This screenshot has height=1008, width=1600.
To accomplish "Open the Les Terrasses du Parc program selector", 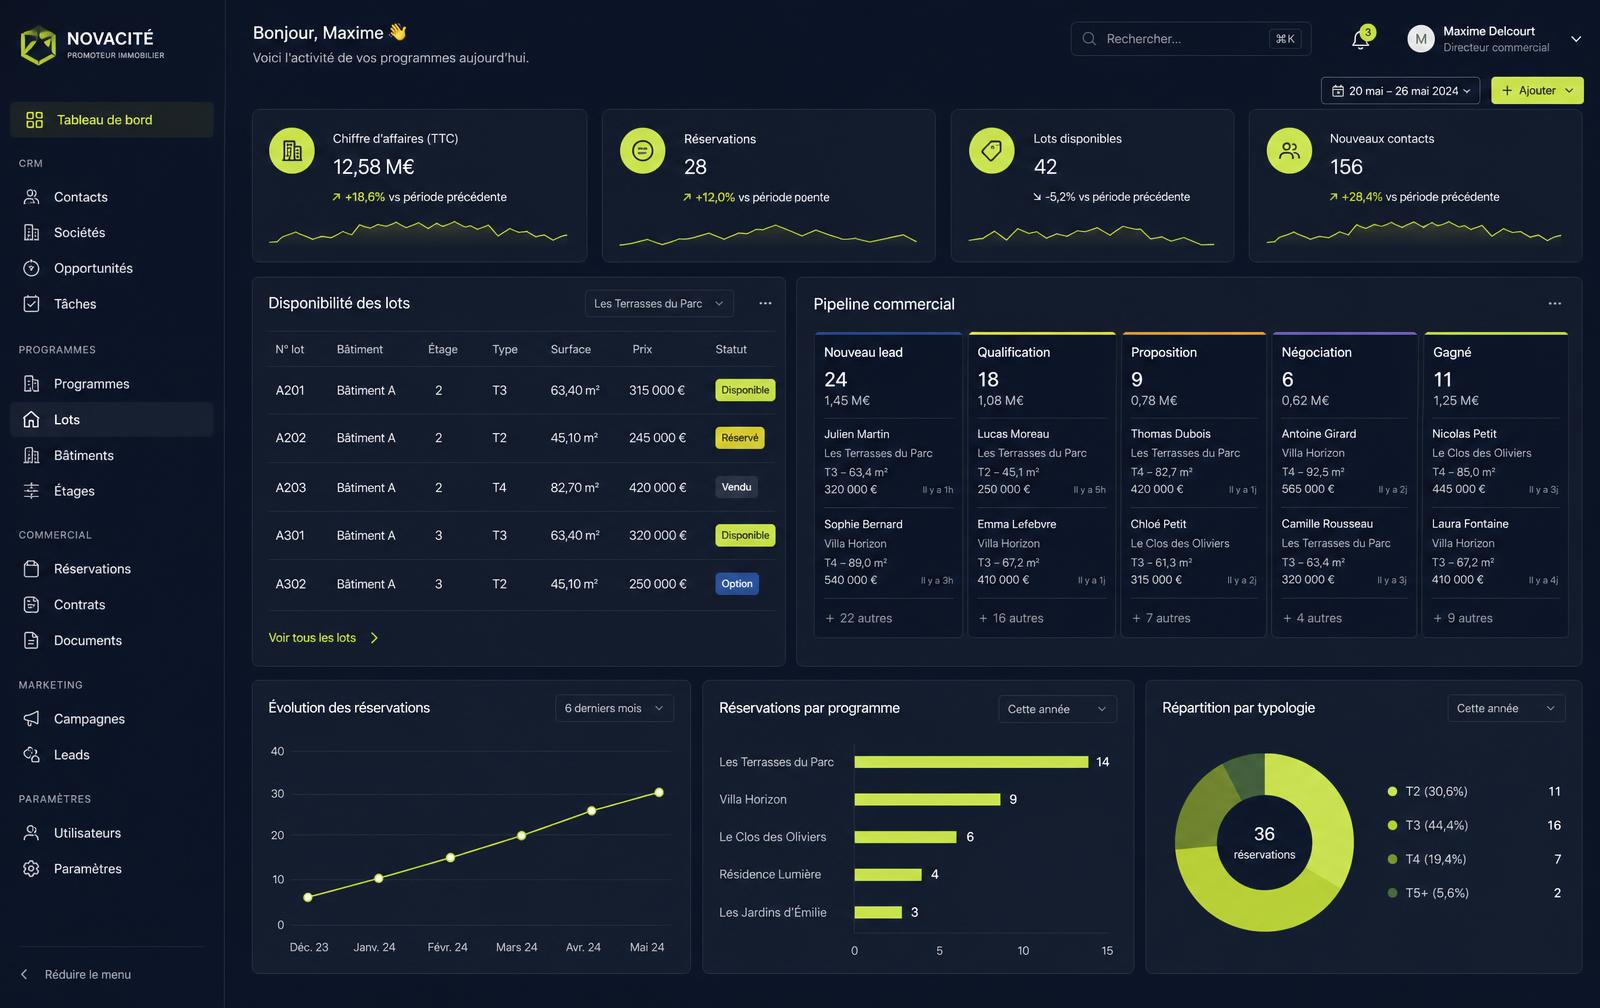I will (x=659, y=303).
